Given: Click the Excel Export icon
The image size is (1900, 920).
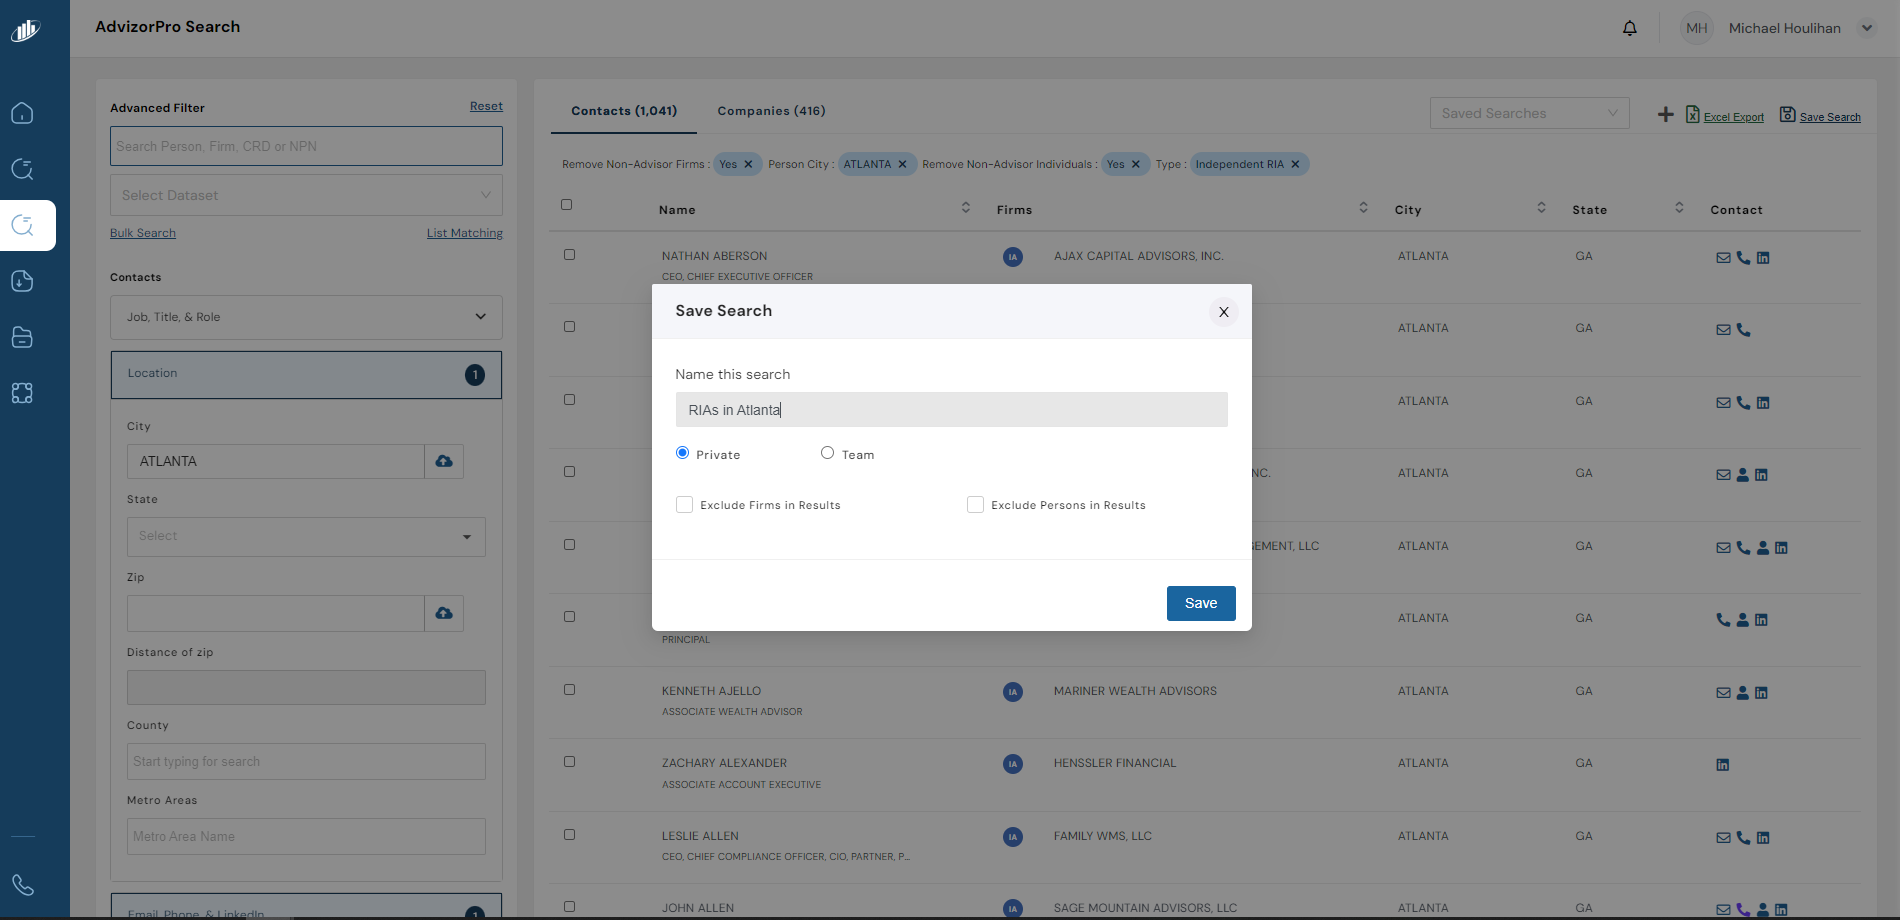Looking at the screenshot, I should pos(1692,115).
